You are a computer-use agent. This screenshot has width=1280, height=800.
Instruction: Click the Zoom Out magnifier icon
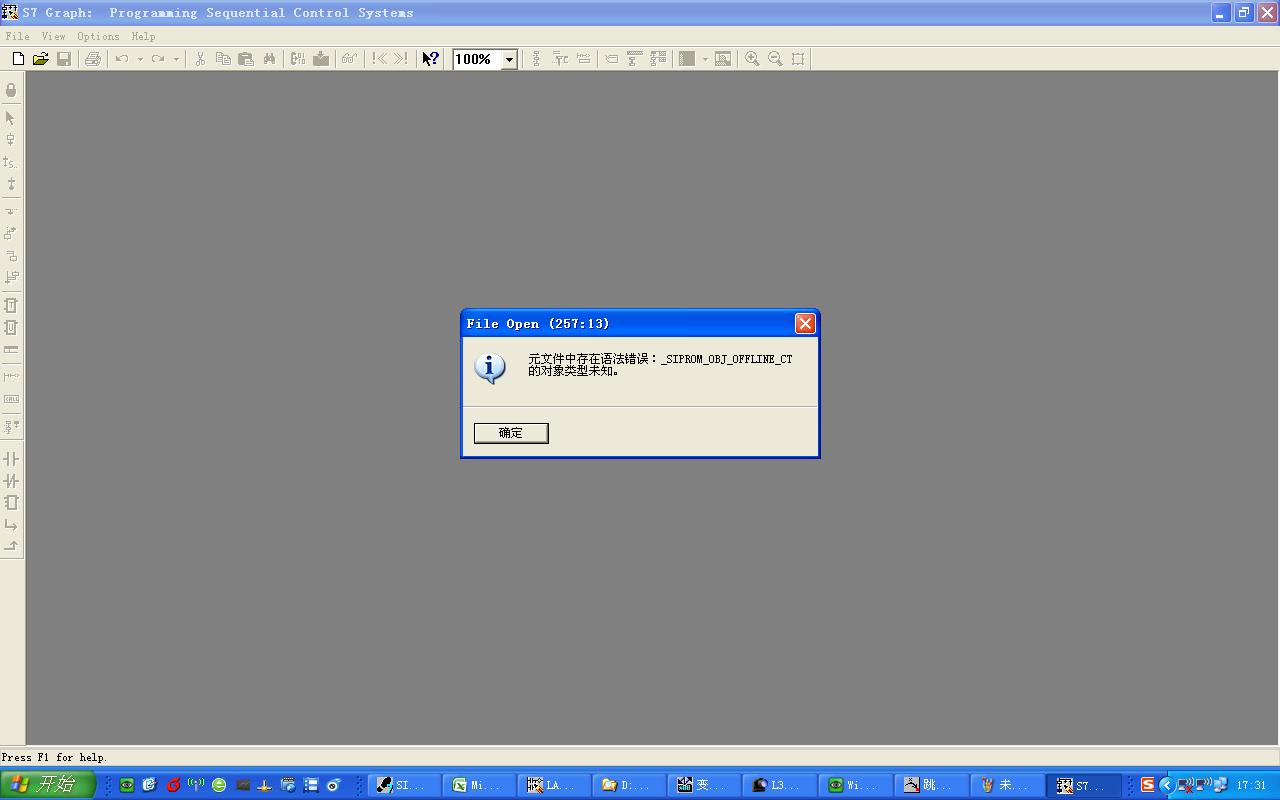tap(775, 59)
